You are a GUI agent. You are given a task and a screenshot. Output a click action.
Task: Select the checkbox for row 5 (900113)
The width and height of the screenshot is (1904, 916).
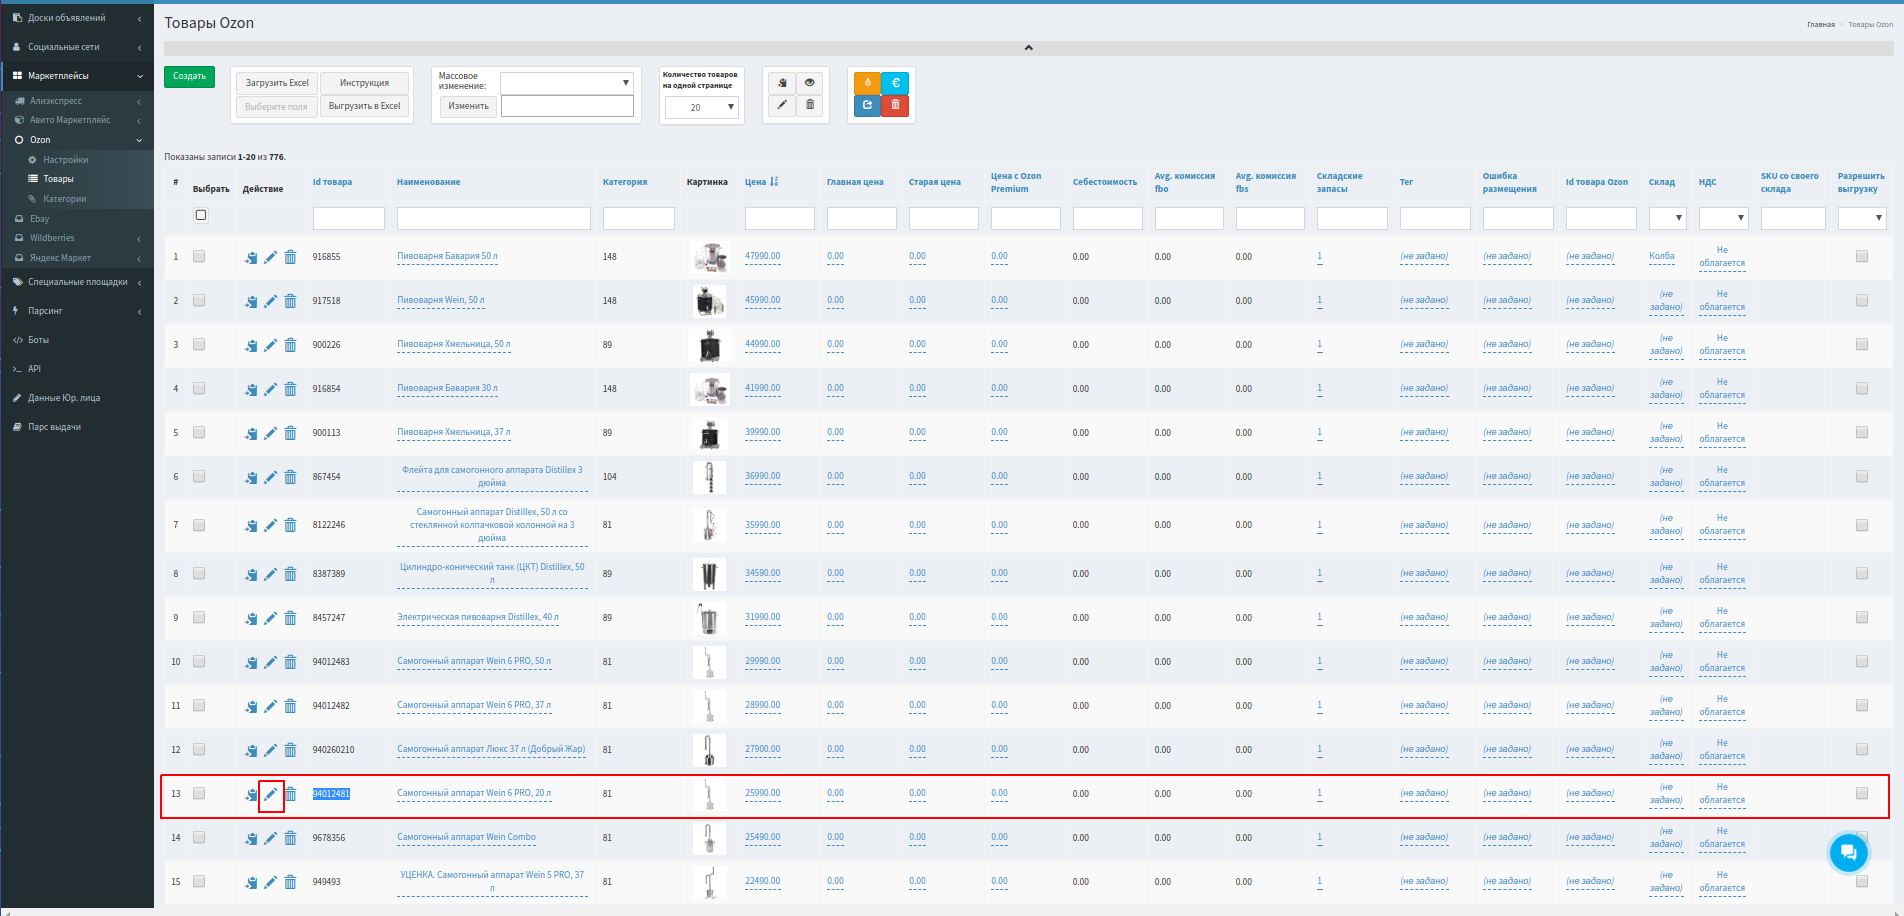199,432
